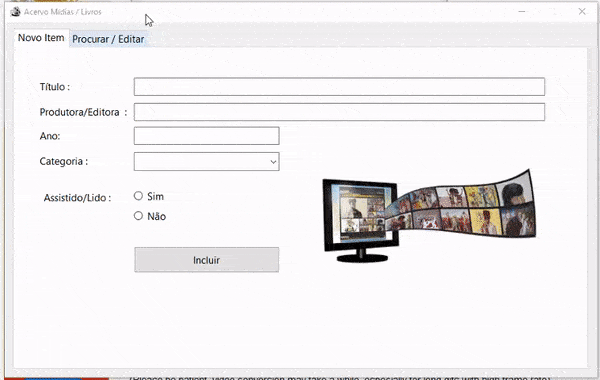This screenshot has height=380, width=600.
Task: Click the Produtora/Editora label
Action: tap(83, 112)
